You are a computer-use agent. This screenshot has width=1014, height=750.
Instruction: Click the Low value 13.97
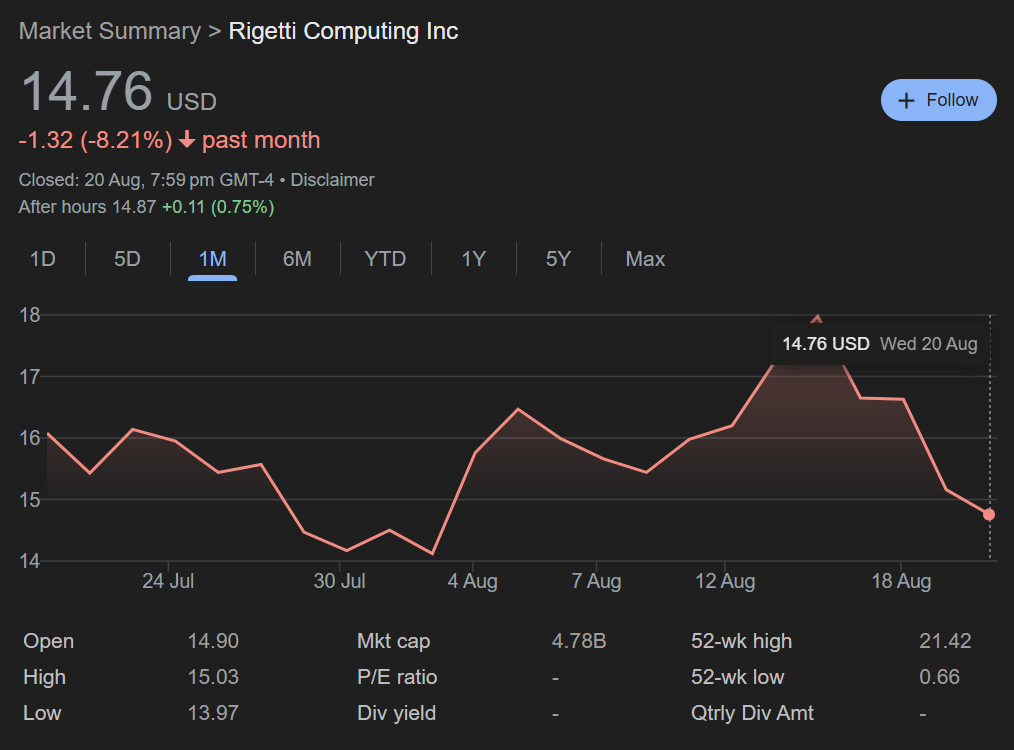[x=213, y=713]
